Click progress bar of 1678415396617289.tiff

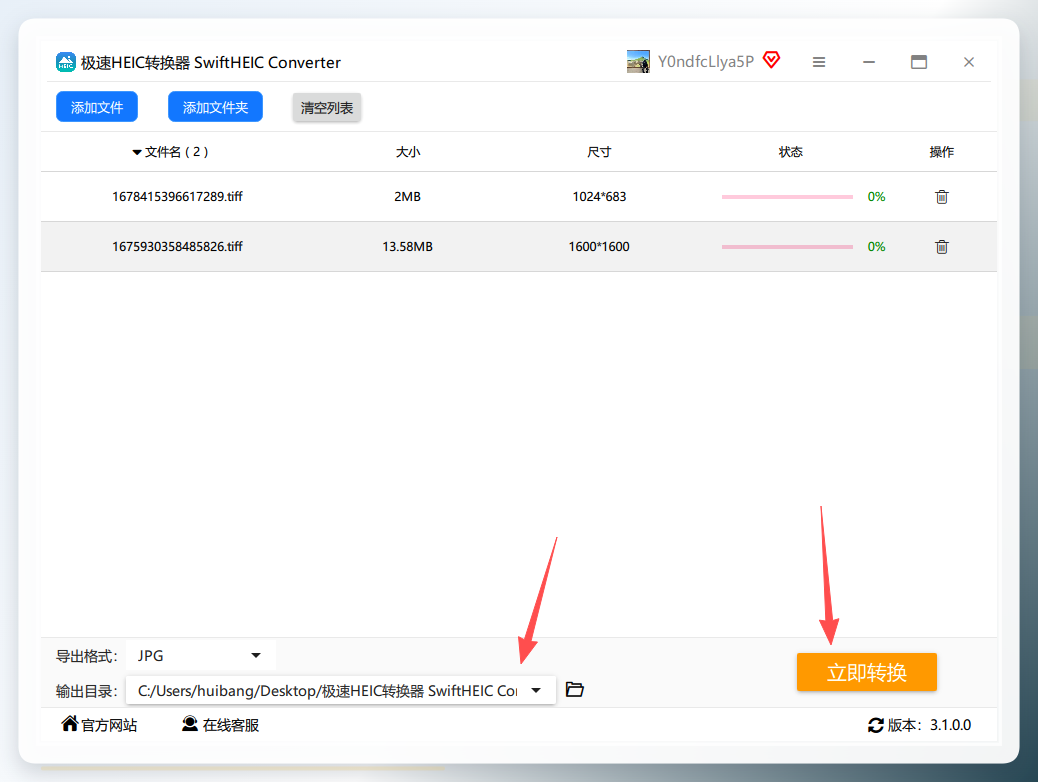click(787, 197)
